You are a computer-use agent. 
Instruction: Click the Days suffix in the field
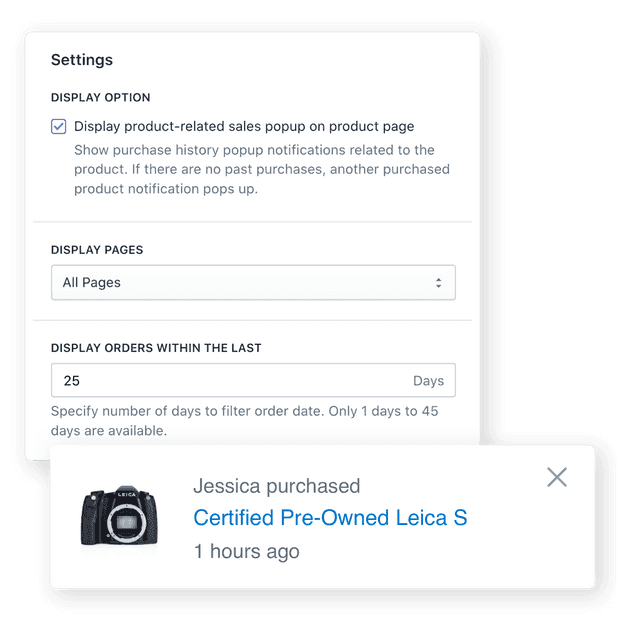point(428,381)
